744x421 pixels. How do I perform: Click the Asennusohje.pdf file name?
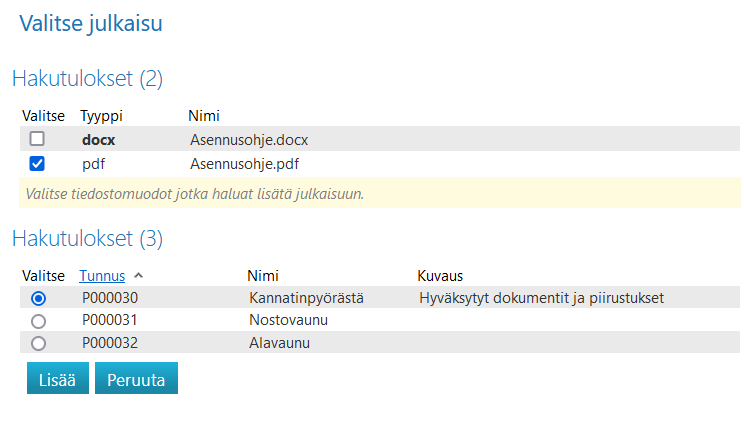coord(243,163)
